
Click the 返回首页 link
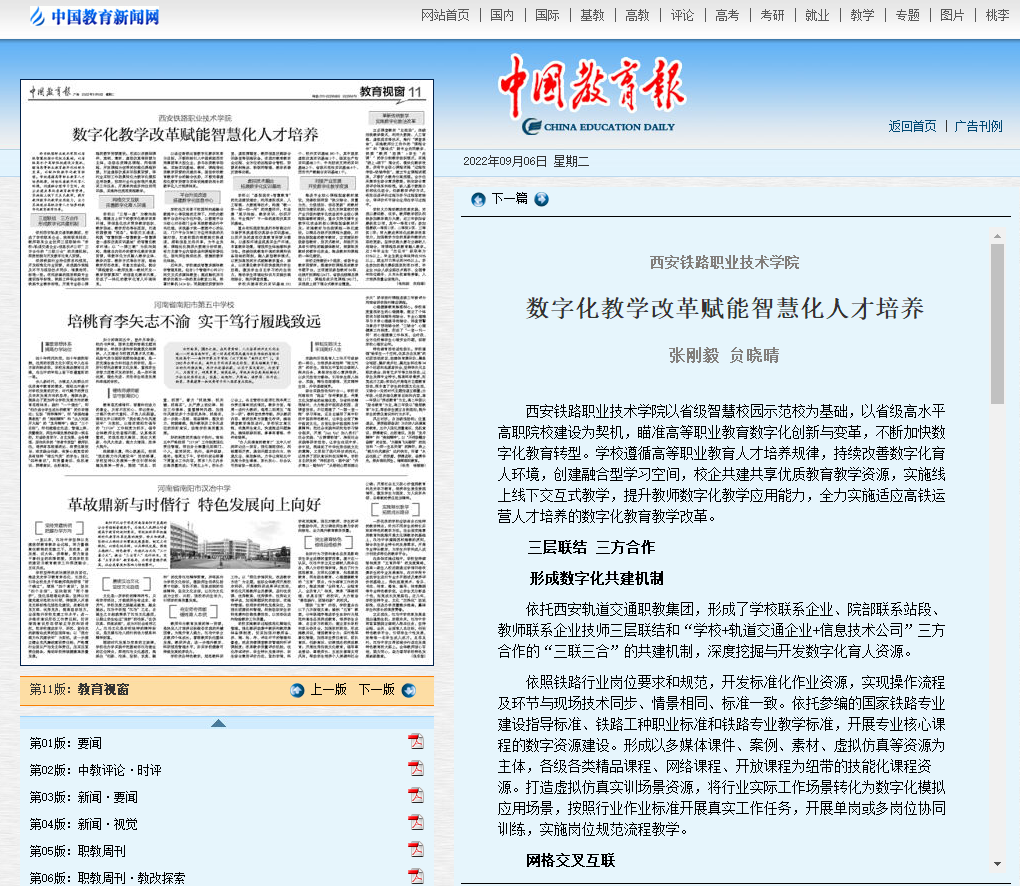[912, 126]
